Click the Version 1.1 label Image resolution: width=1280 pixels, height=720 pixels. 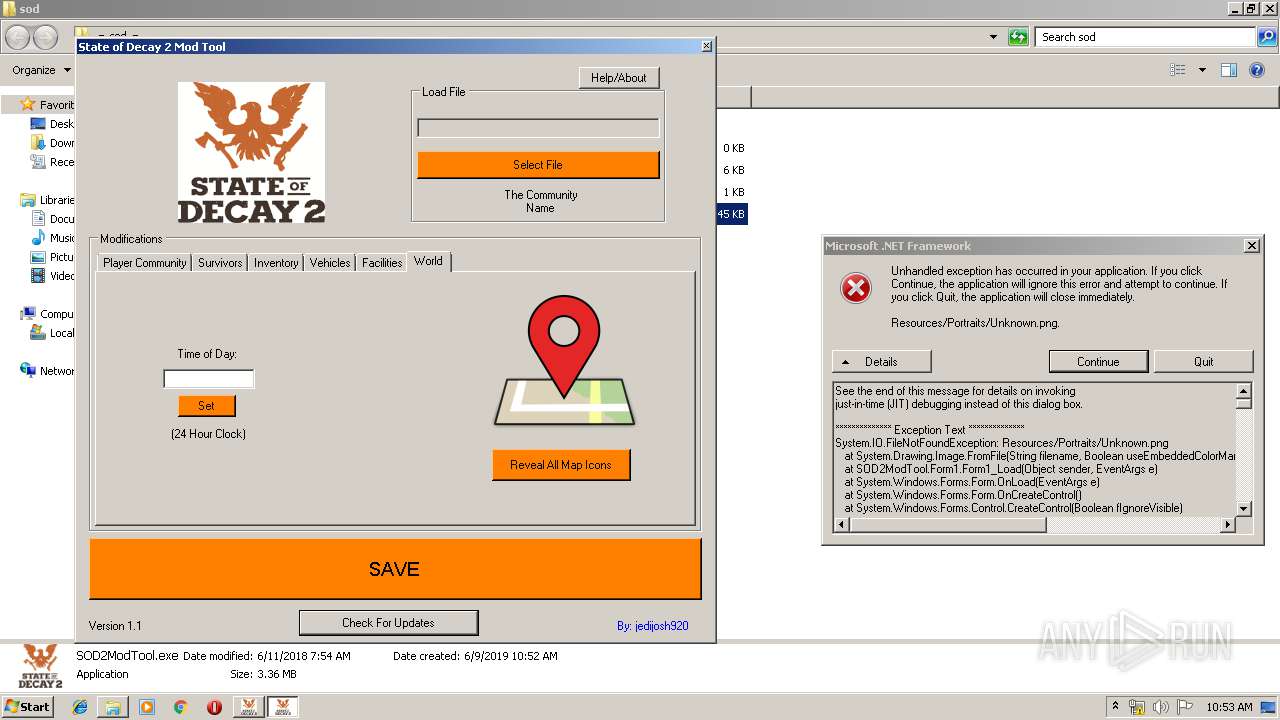(115, 626)
